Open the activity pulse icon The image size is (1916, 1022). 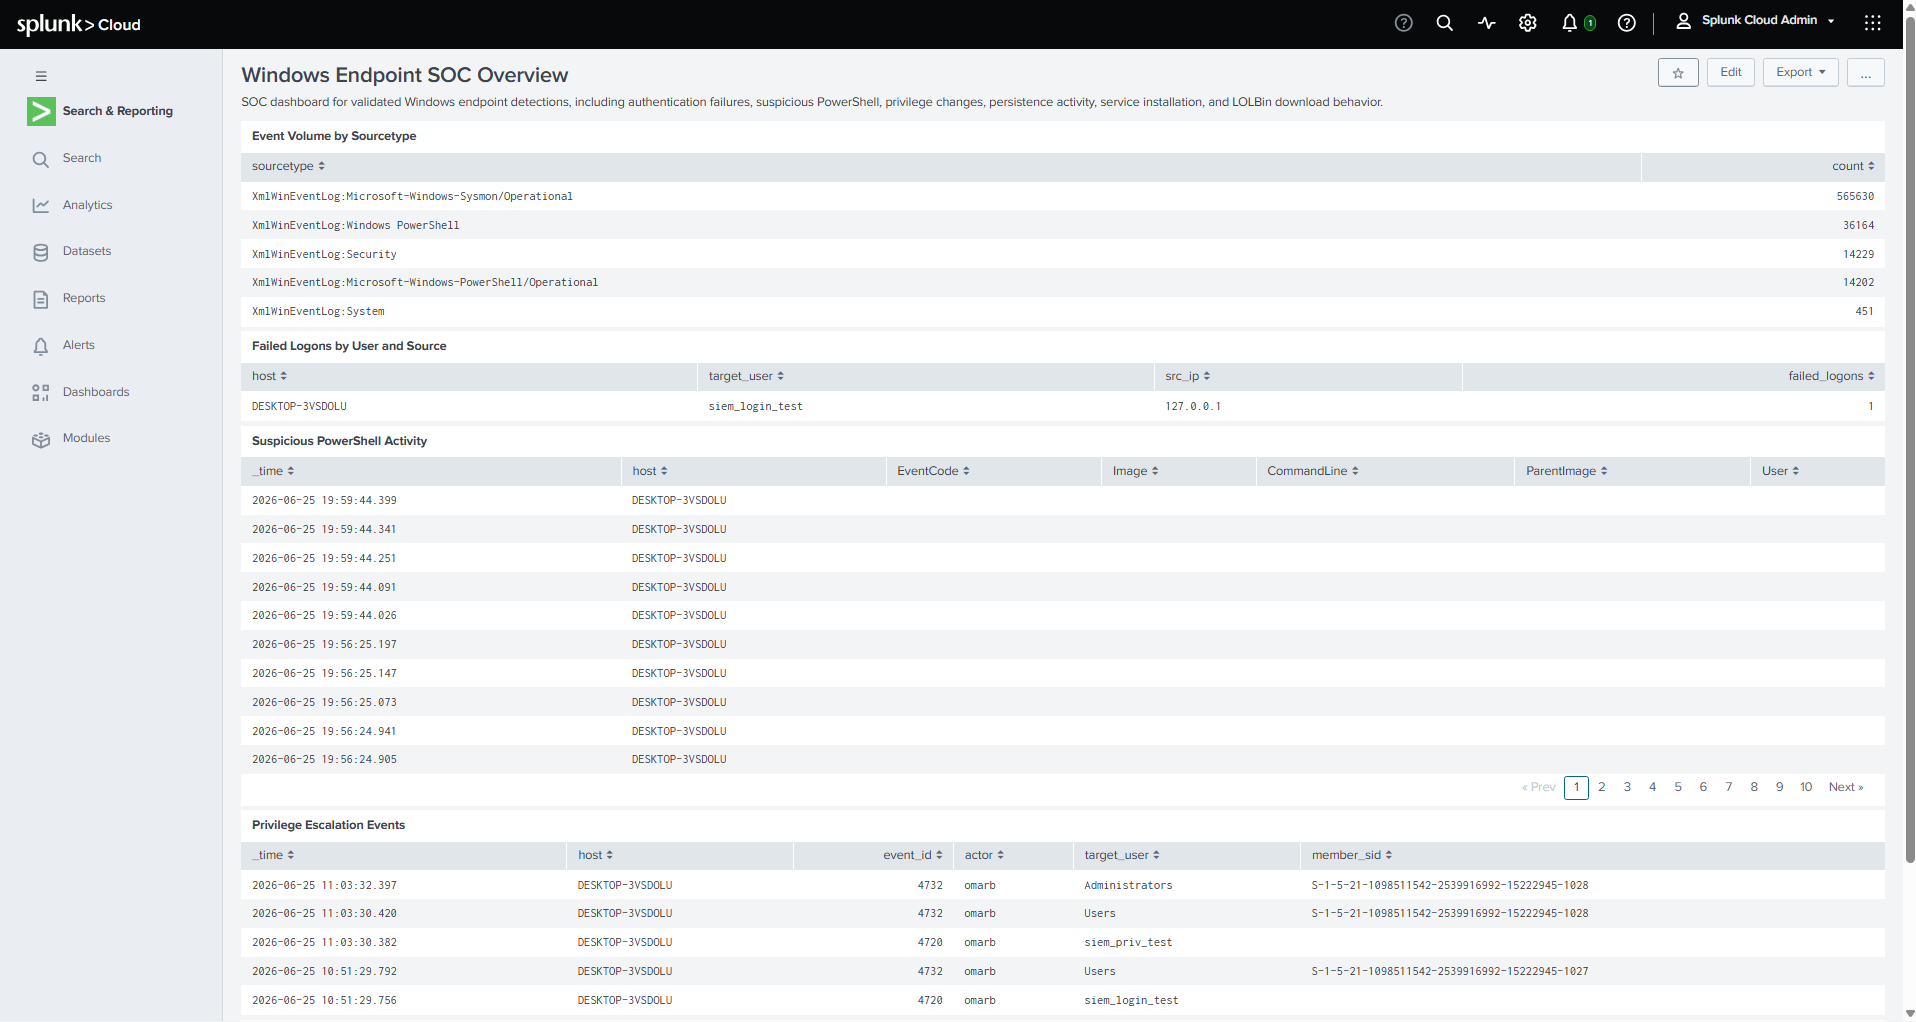[x=1487, y=23]
